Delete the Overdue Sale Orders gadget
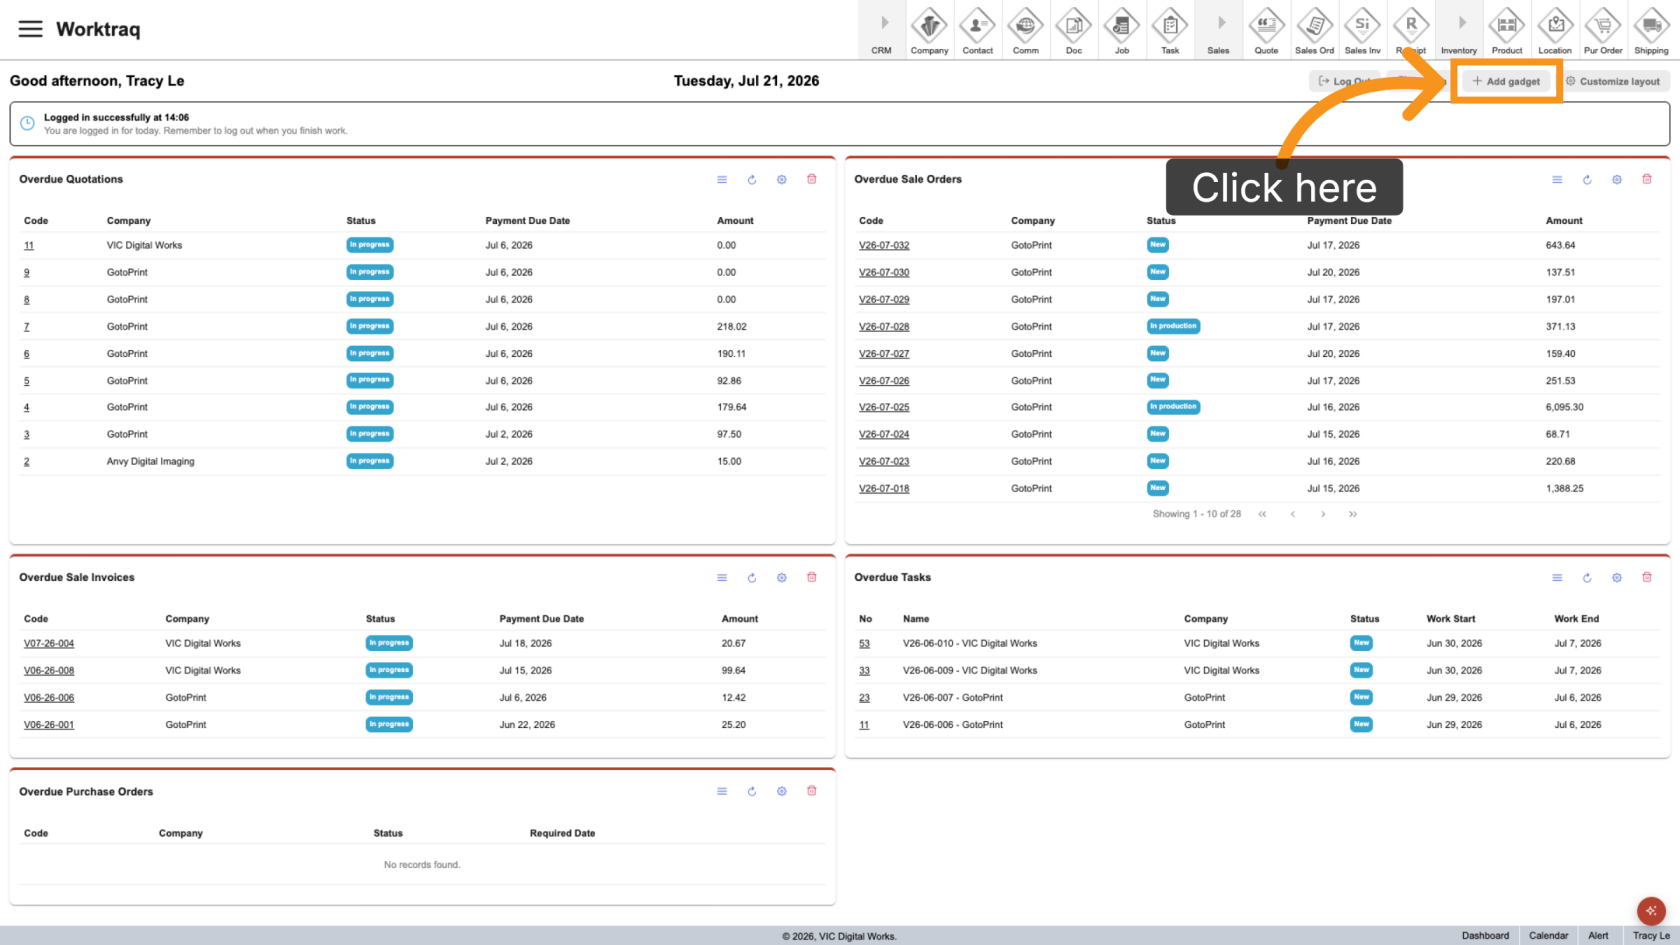Image resolution: width=1680 pixels, height=945 pixels. (x=1647, y=180)
